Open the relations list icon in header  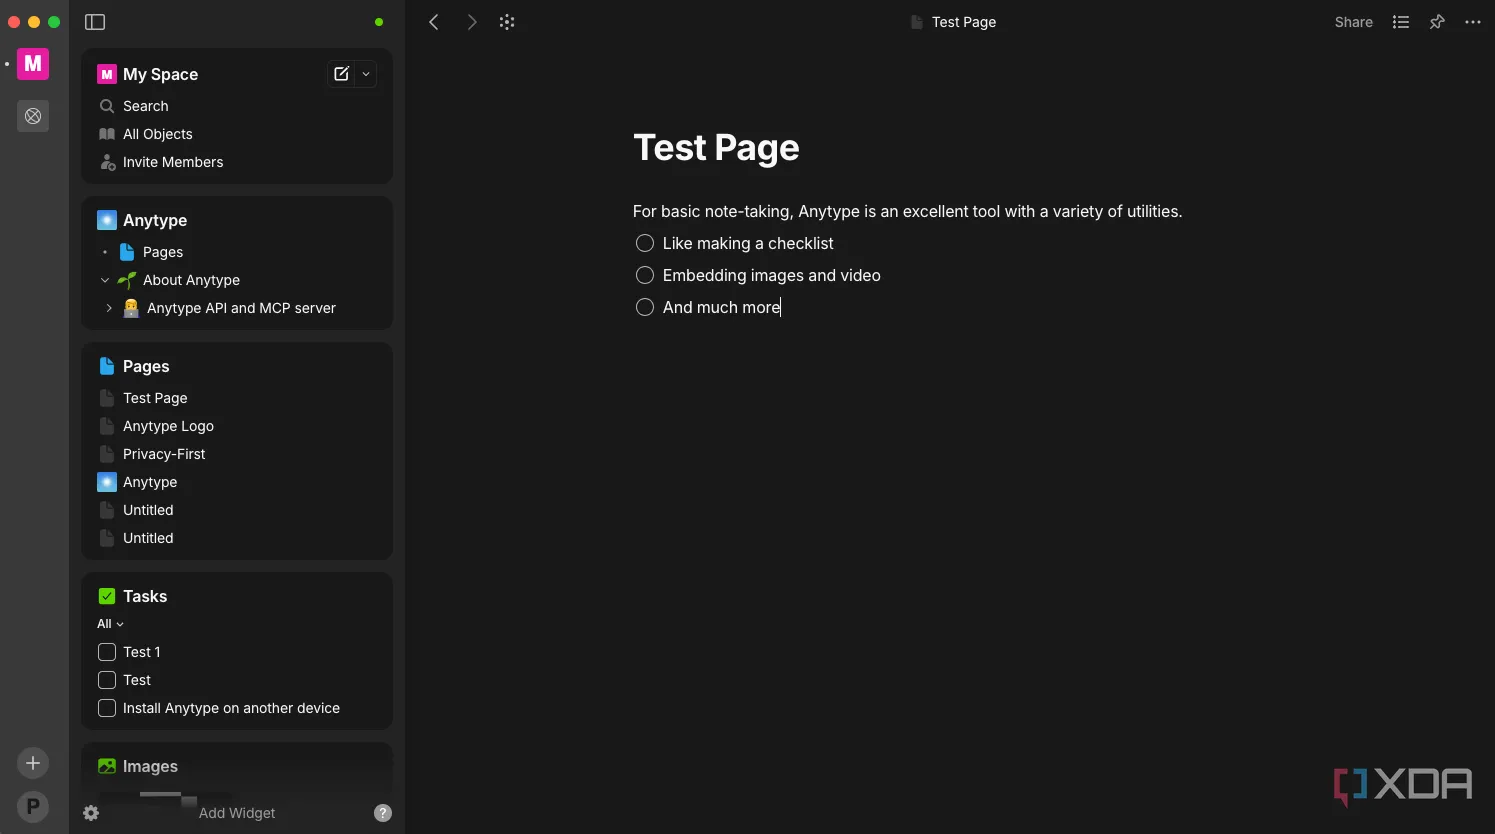pyautogui.click(x=1401, y=22)
